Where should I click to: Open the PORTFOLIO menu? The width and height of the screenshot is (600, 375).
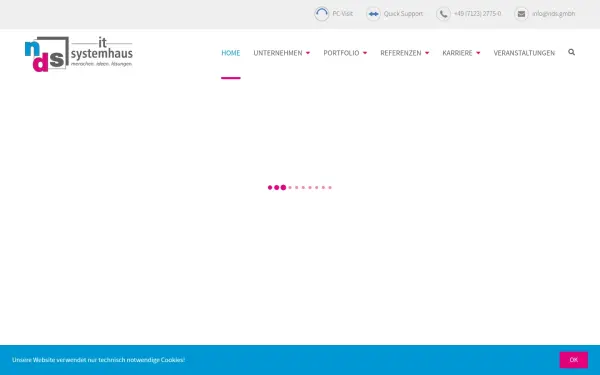(x=341, y=53)
